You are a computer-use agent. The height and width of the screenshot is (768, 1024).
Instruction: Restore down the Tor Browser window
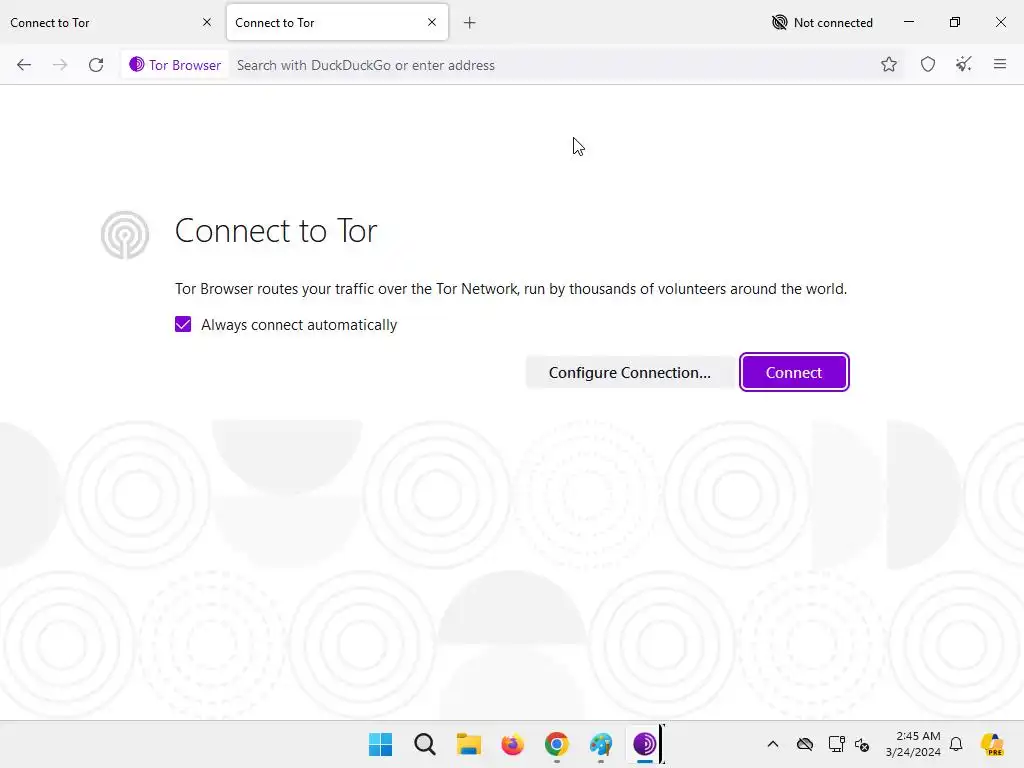(x=955, y=22)
